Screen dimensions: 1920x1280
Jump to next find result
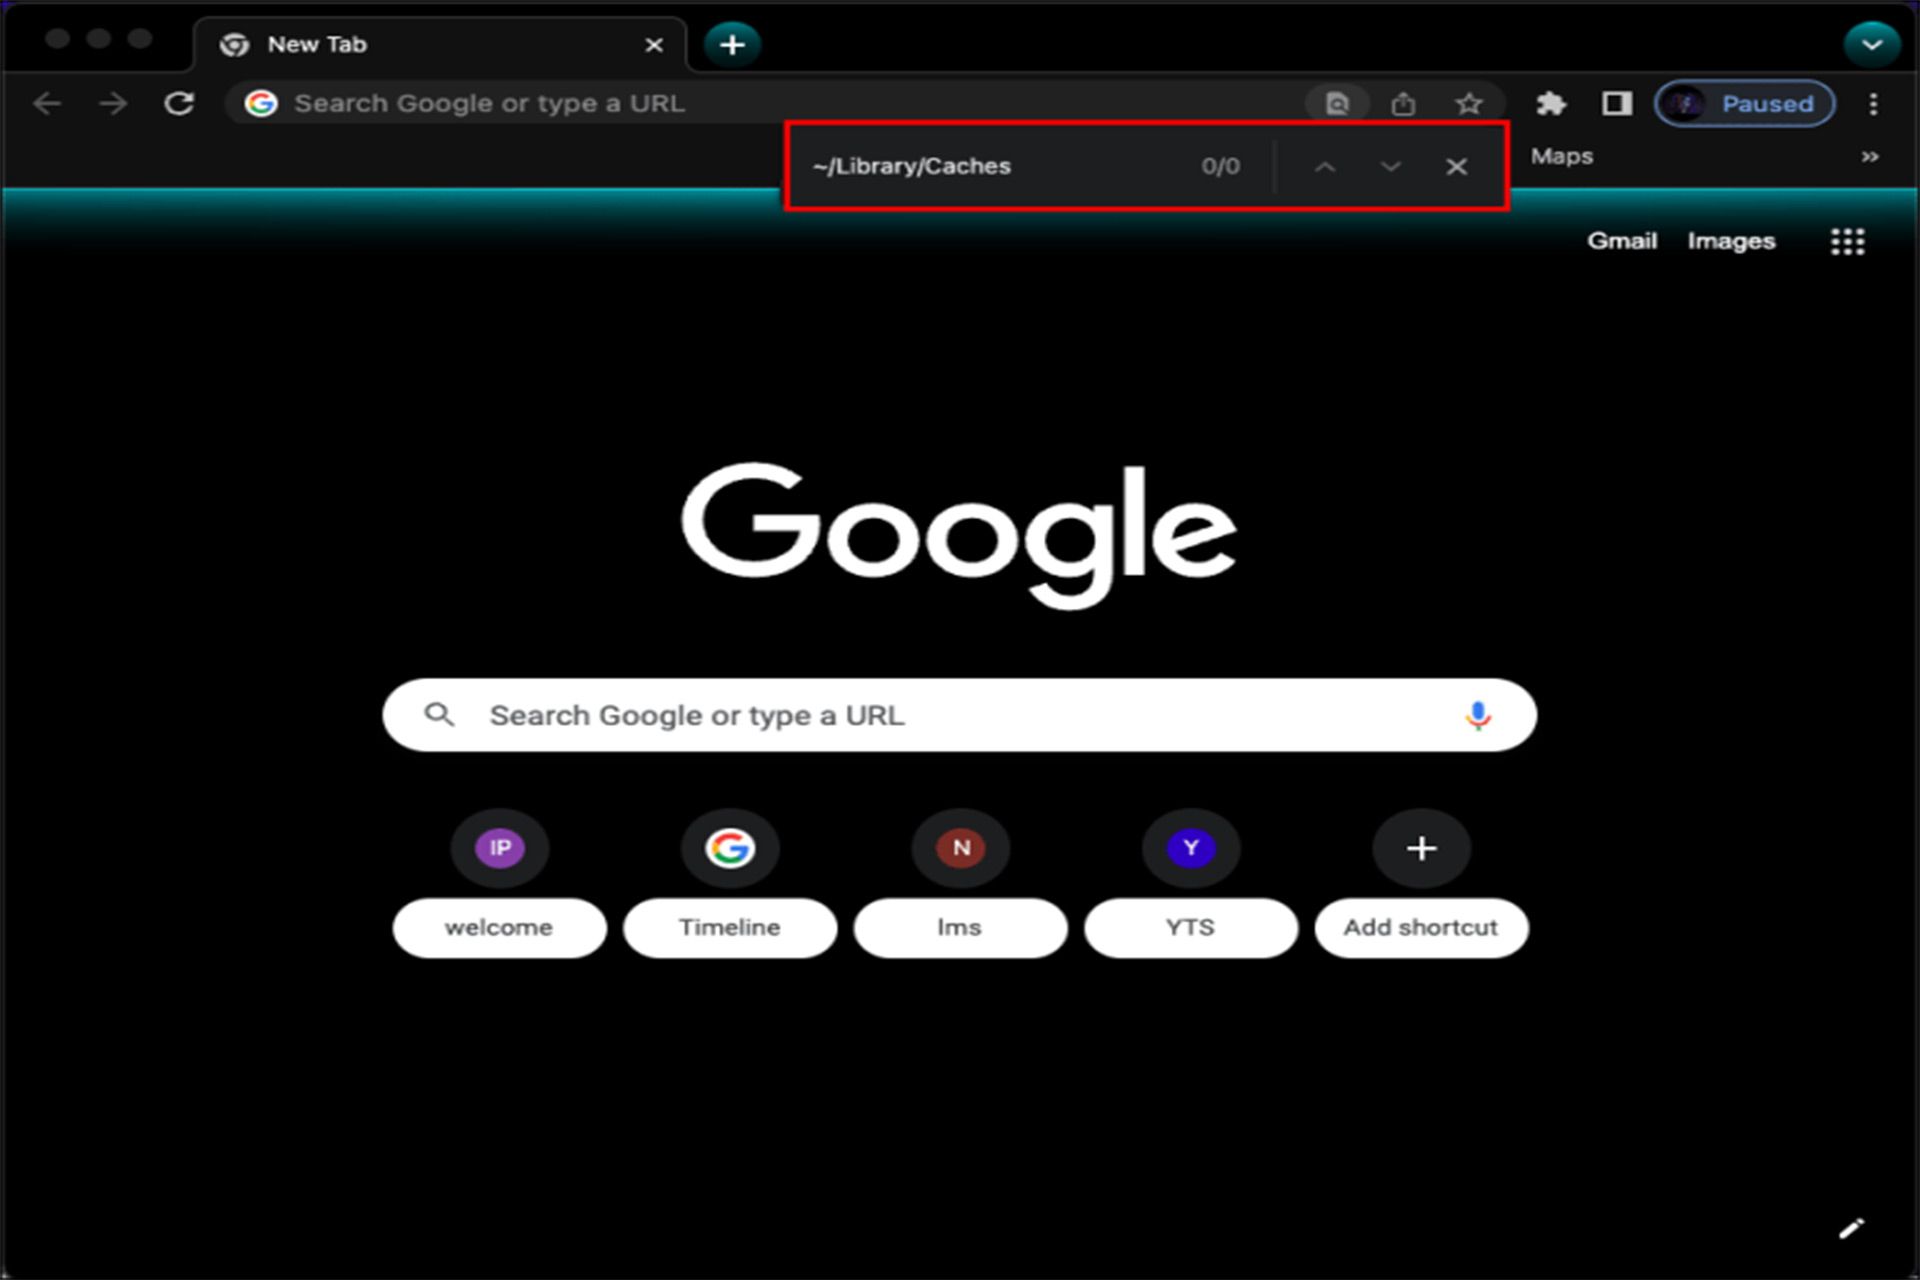[x=1390, y=166]
